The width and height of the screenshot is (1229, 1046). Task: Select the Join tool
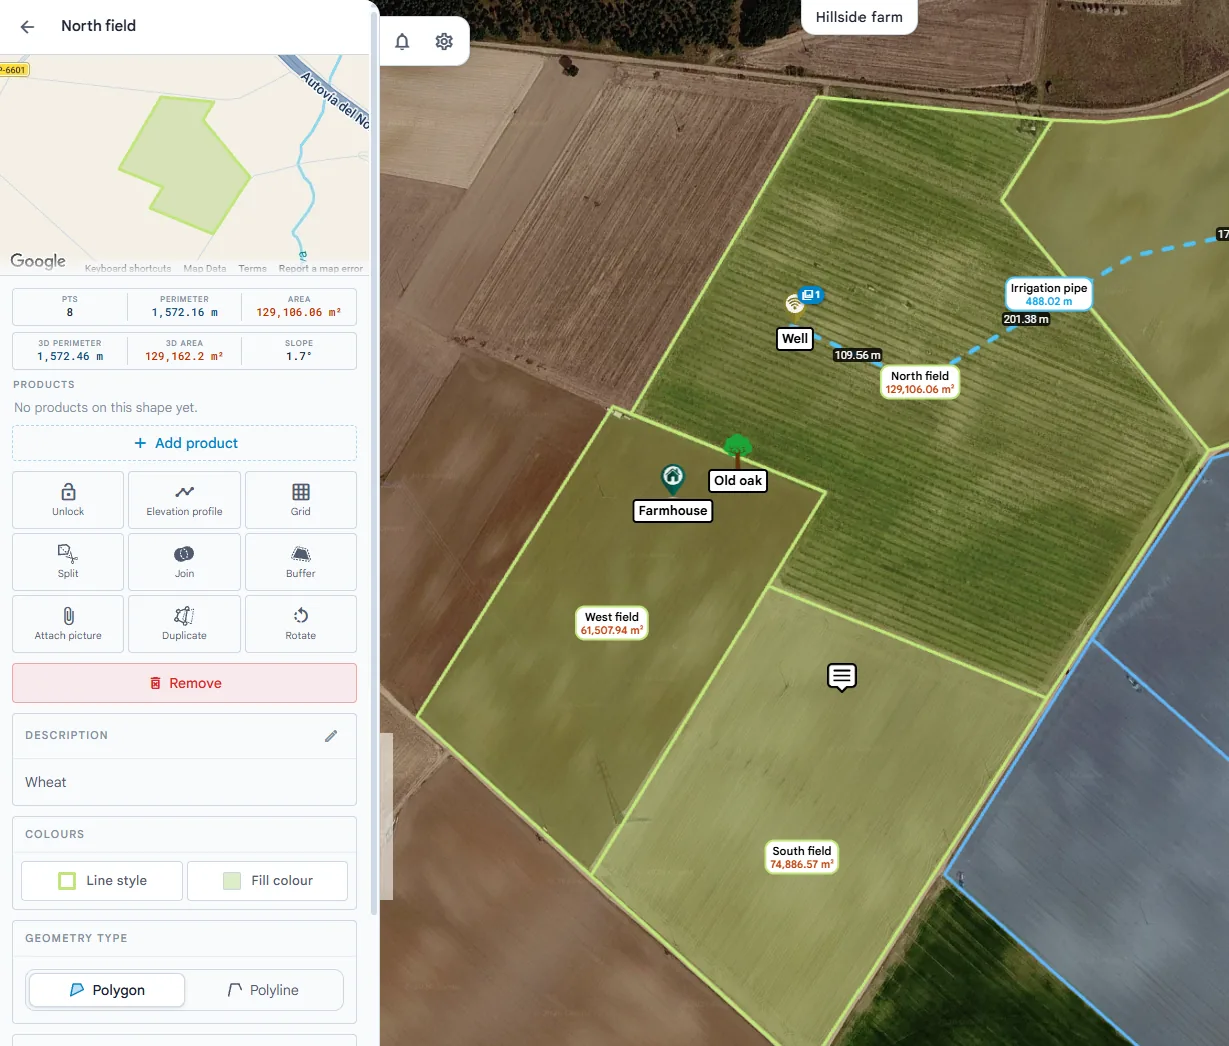(184, 562)
